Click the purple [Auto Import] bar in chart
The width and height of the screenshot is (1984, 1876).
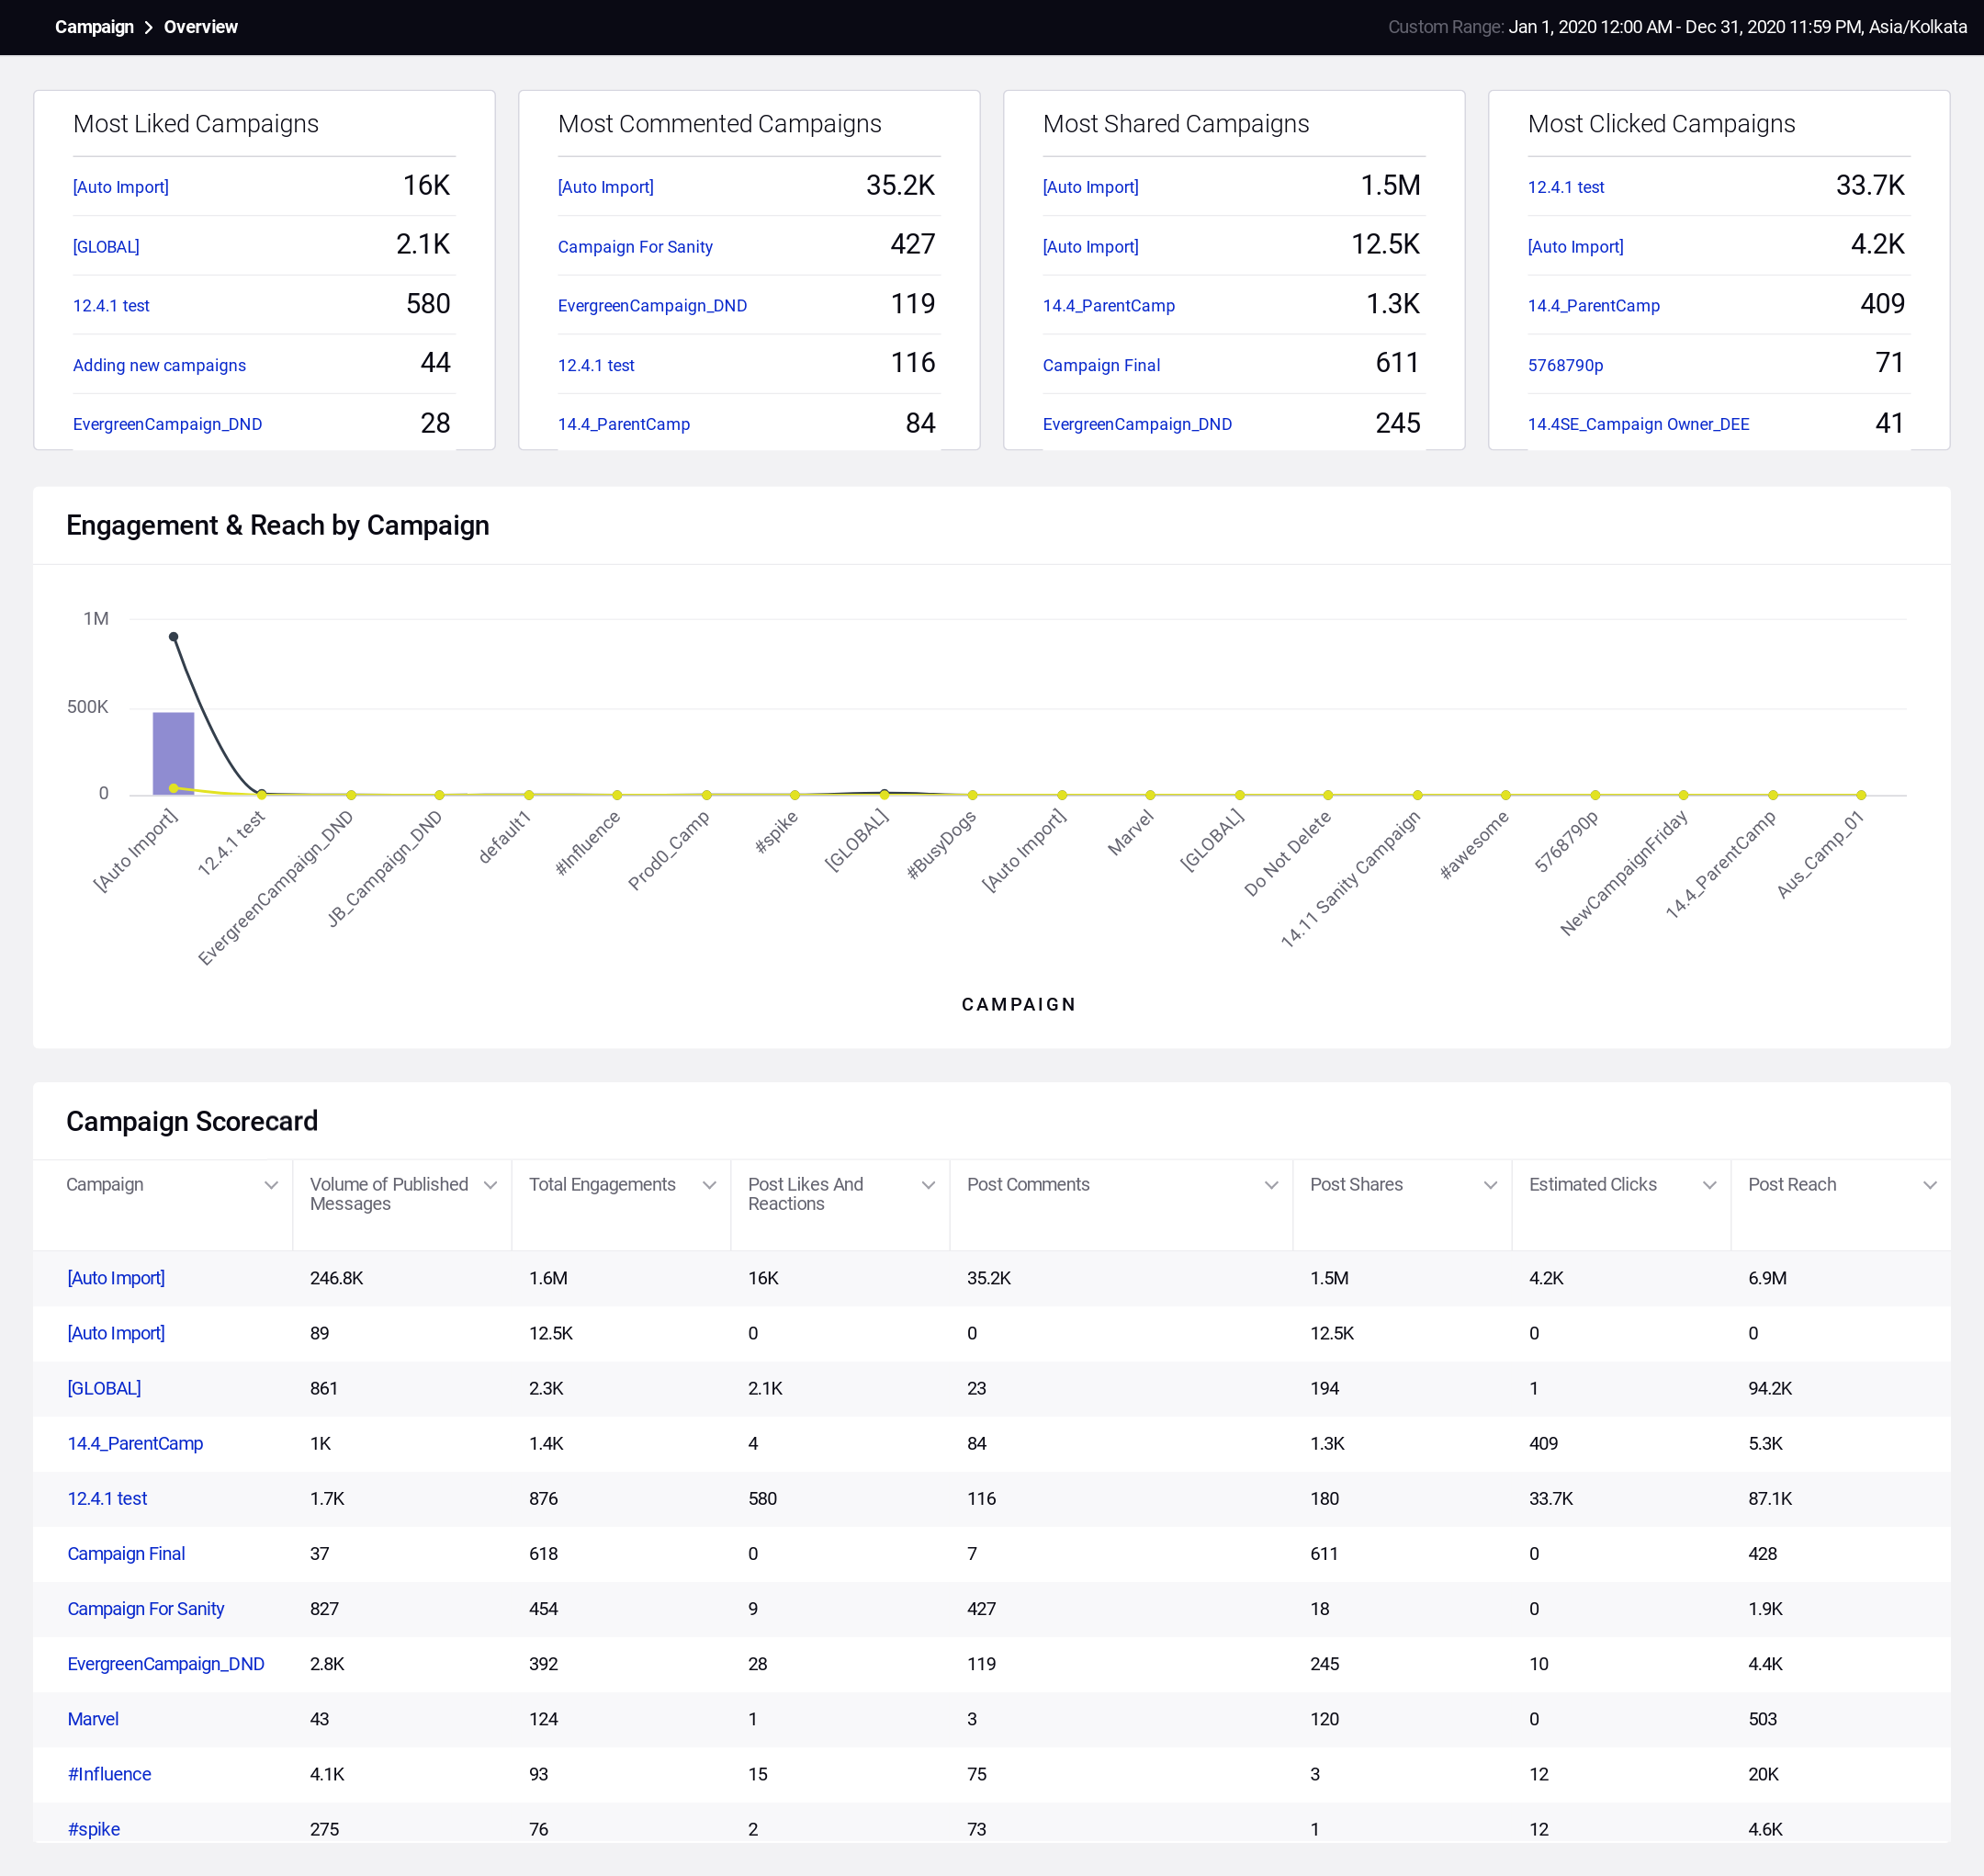point(173,753)
